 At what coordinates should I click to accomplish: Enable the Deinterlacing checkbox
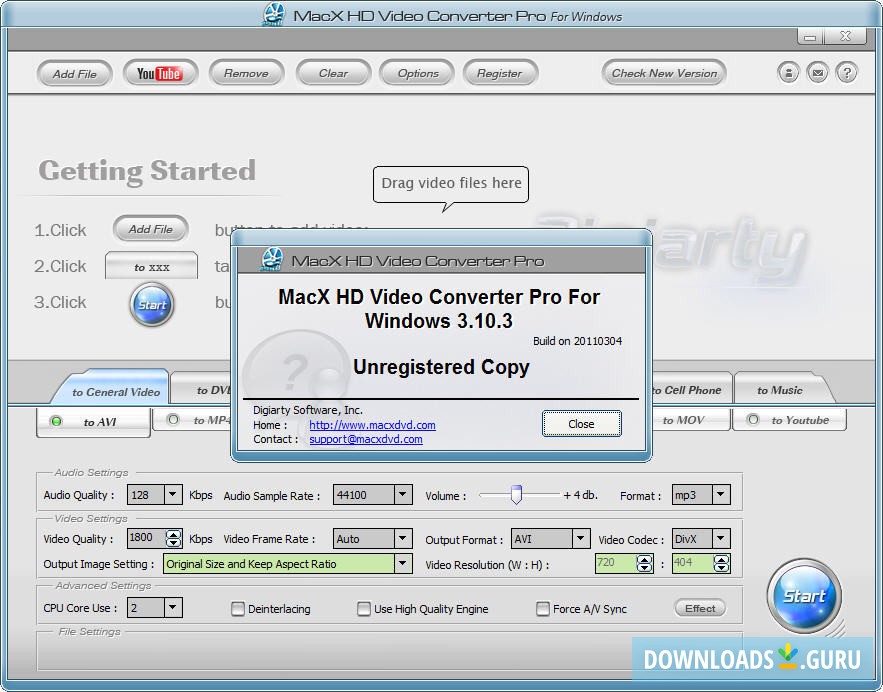pos(238,609)
